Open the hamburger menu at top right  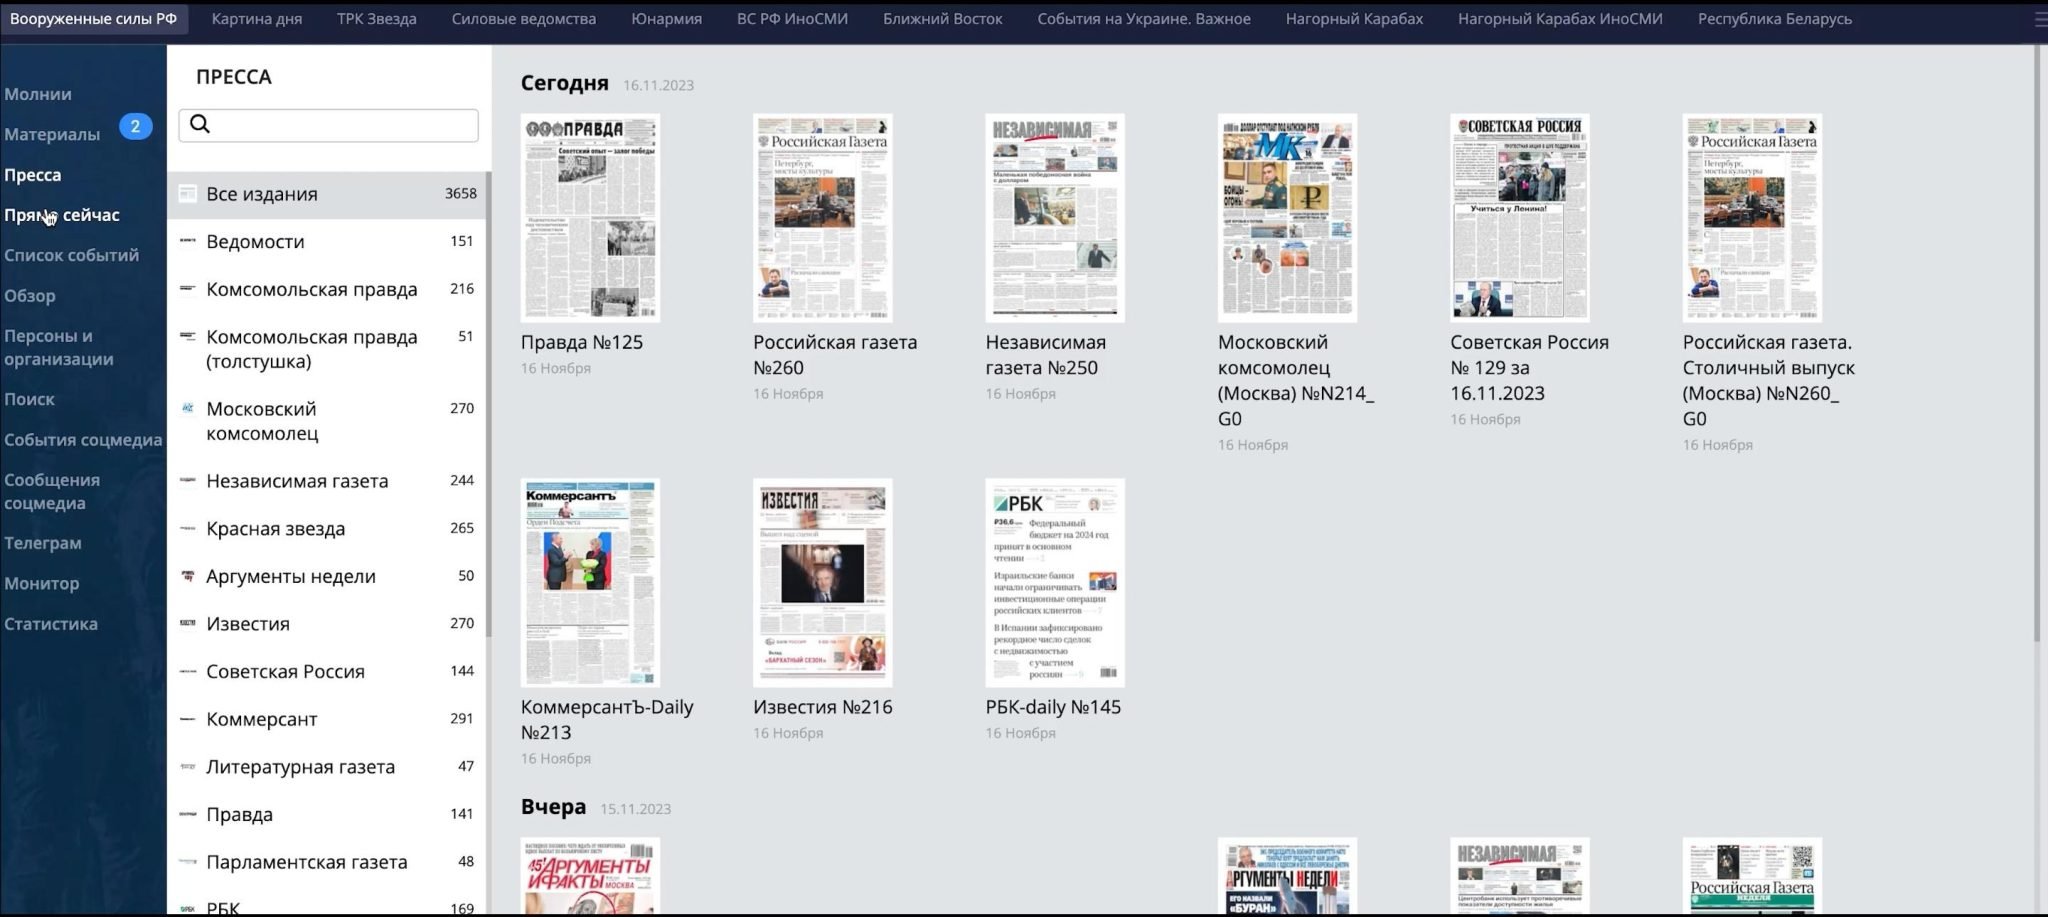pyautogui.click(x=2039, y=19)
